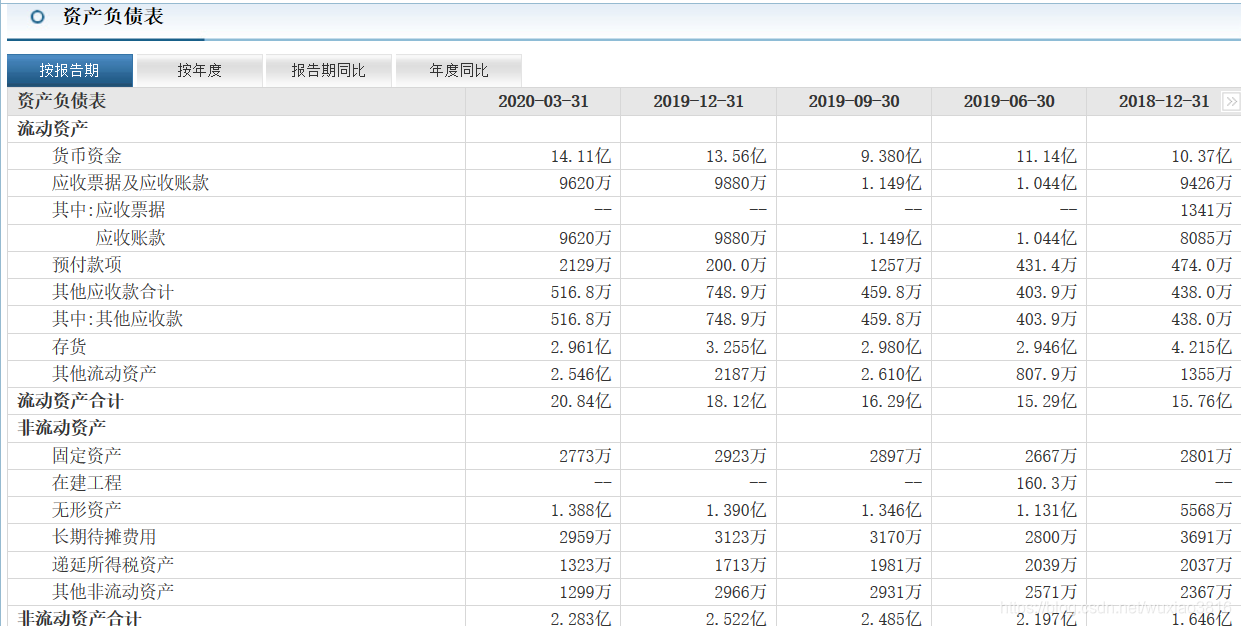Click the 非流动资产 section row label
The width and height of the screenshot is (1241, 626).
click(62, 428)
